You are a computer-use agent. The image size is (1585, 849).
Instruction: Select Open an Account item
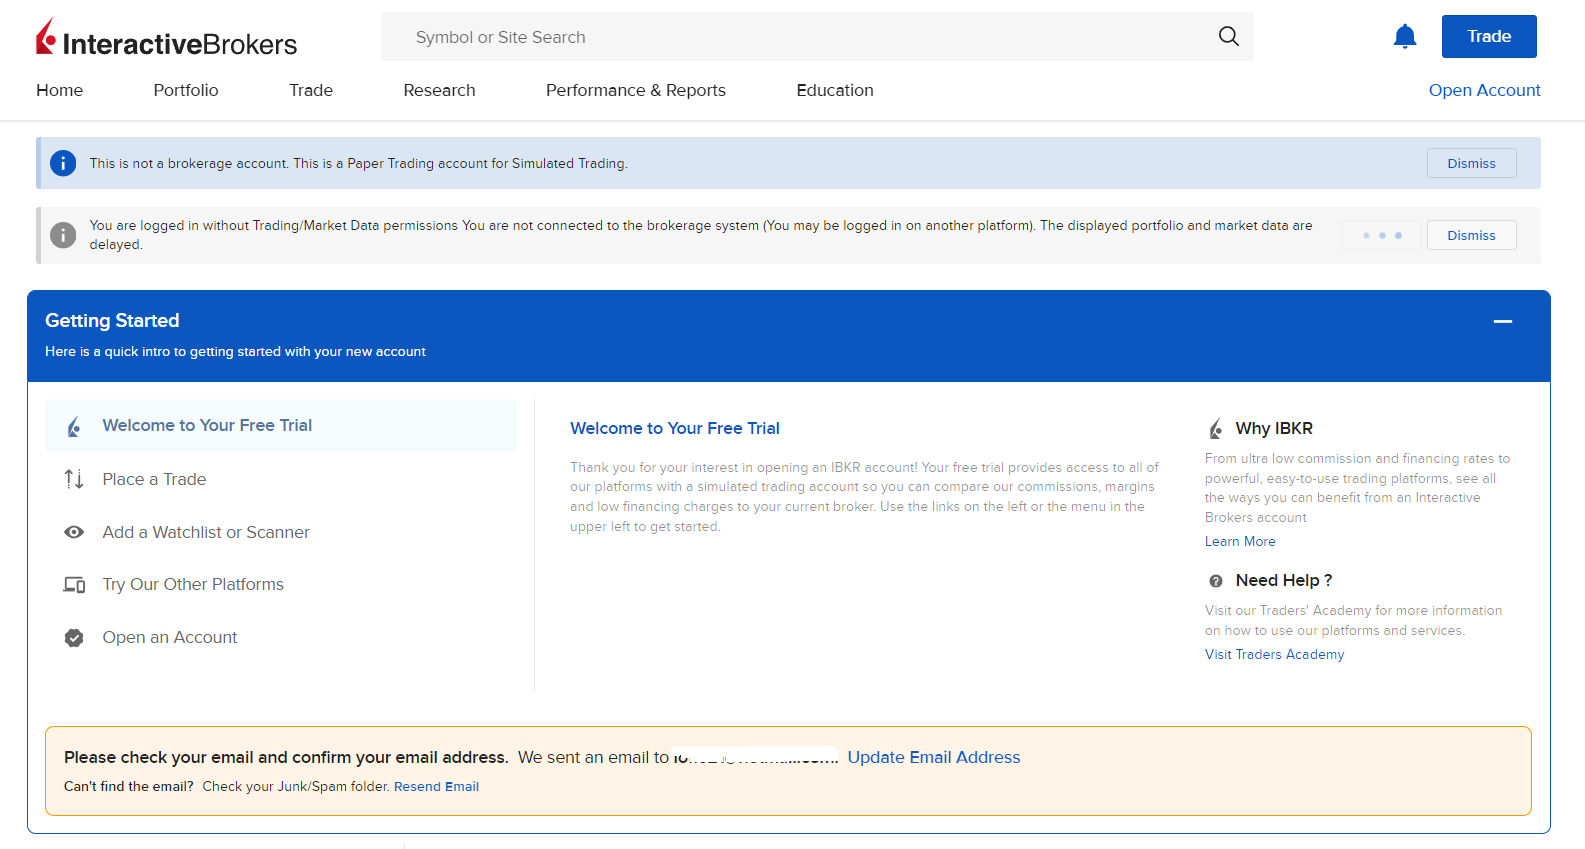(280, 637)
